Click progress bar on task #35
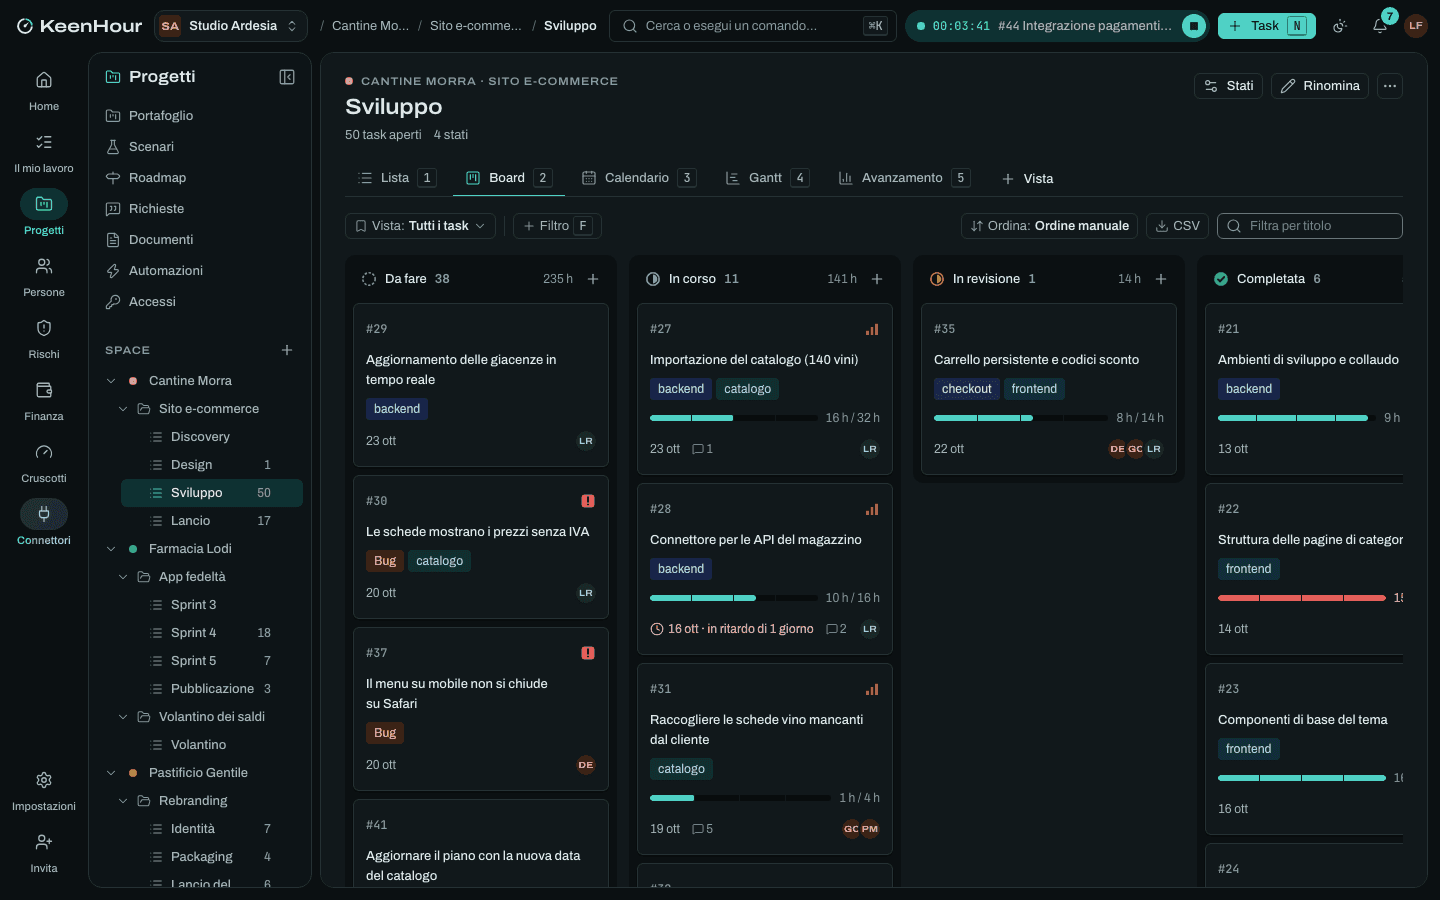Image resolution: width=1440 pixels, height=900 pixels. [x=1021, y=418]
